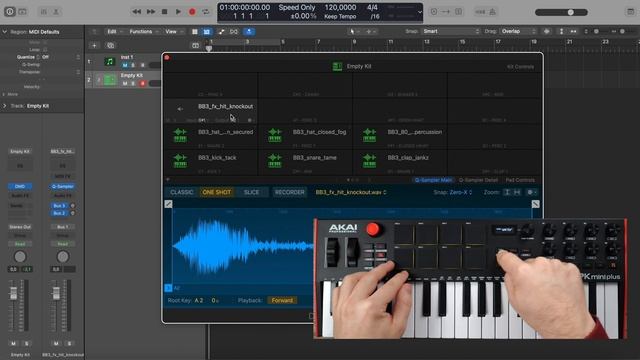This screenshot has width=640, height=360.
Task: Move the master volume slider knob
Action: click(x=571, y=12)
